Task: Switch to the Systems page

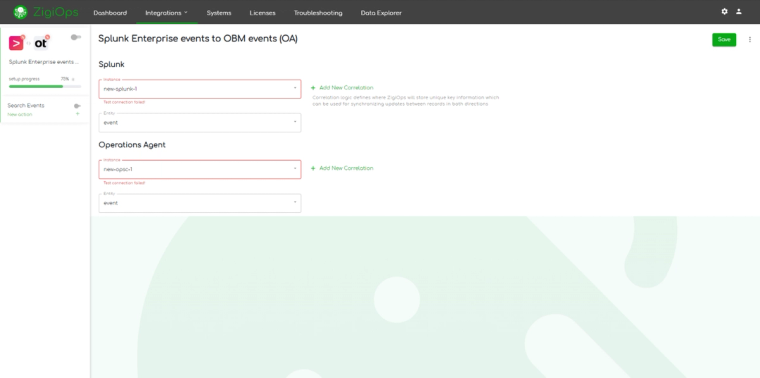Action: point(219,13)
